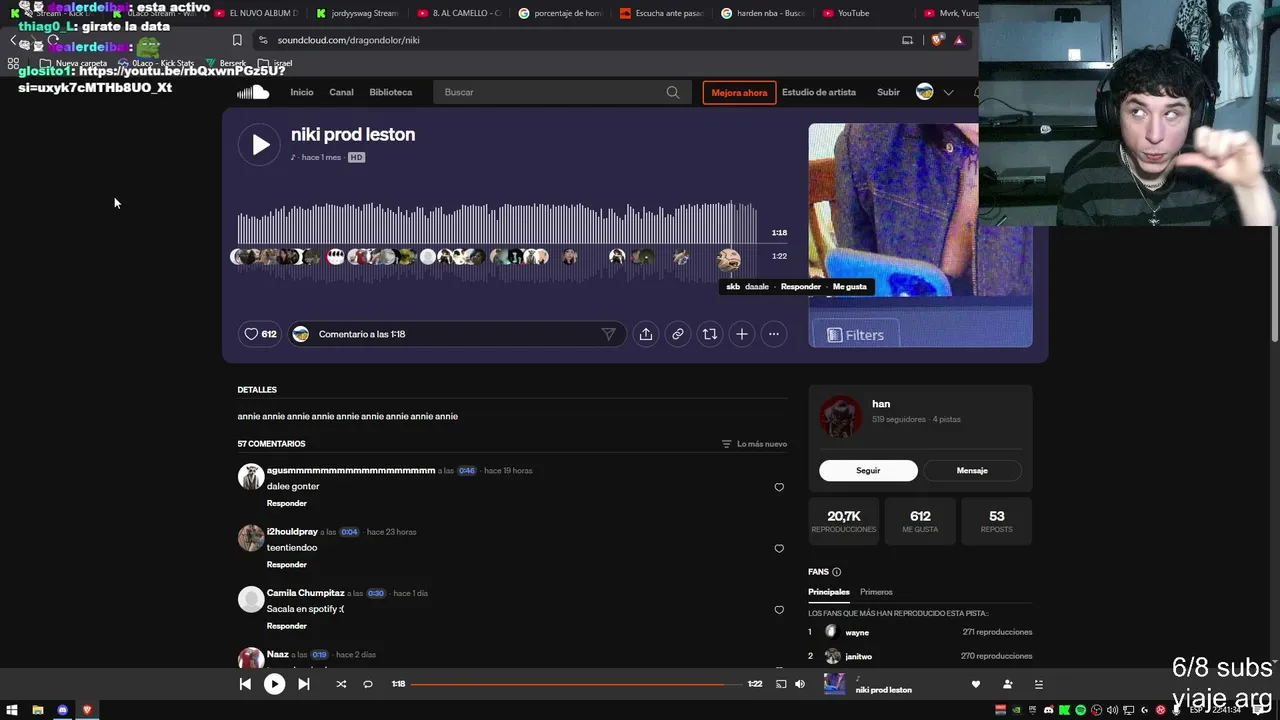The height and width of the screenshot is (720, 1280).
Task: Click the comment field 'Comentario a las 1:18'
Action: point(457,334)
